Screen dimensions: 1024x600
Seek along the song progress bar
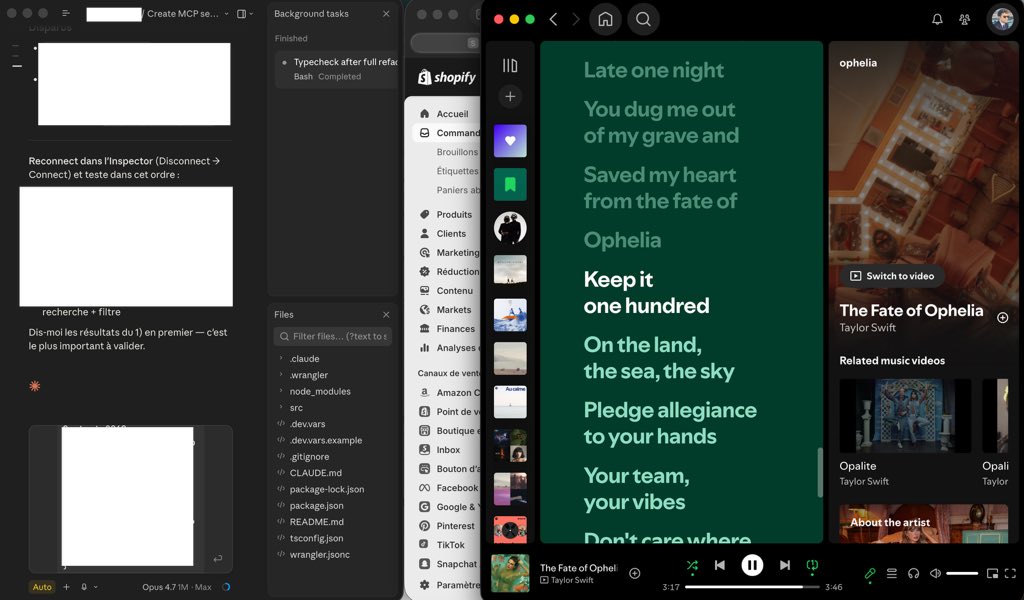click(752, 587)
